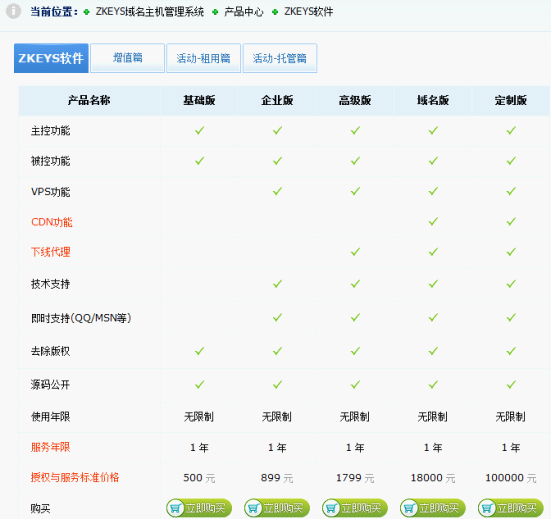The height and width of the screenshot is (520, 552).
Task: Click the red 下线代理 row label
Action: pyautogui.click(x=51, y=252)
